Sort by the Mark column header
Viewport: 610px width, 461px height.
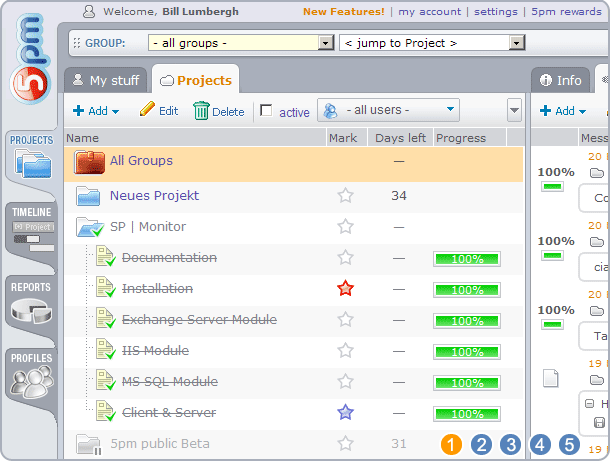347,138
